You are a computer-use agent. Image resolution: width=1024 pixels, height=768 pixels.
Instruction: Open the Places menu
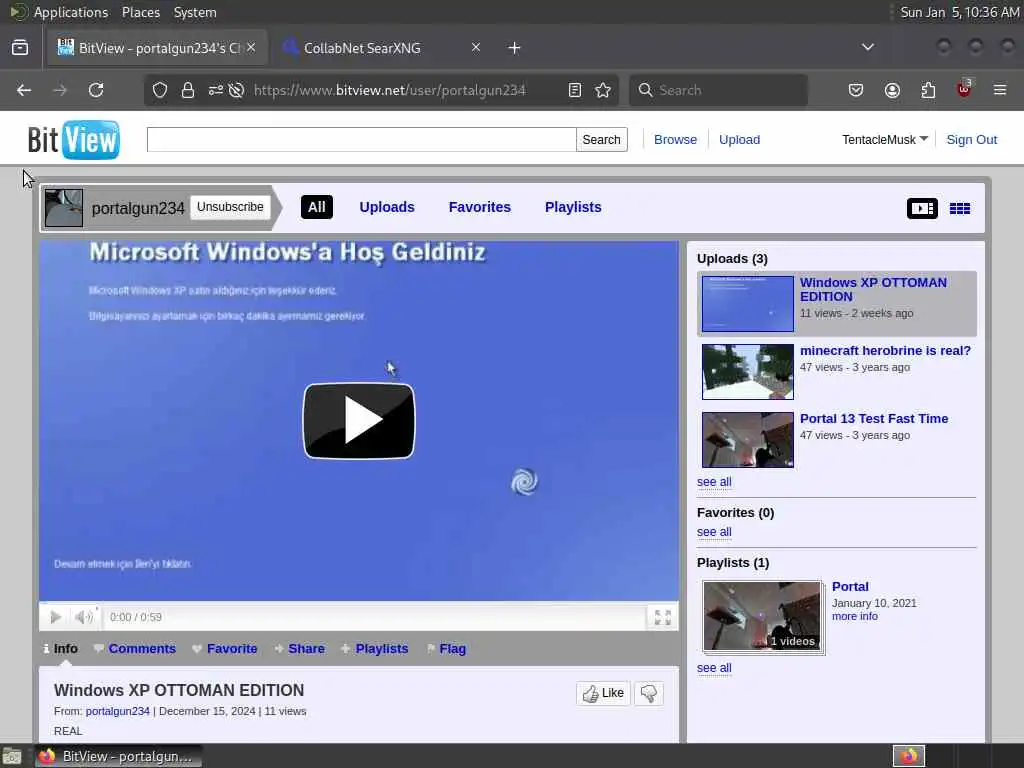coord(140,12)
